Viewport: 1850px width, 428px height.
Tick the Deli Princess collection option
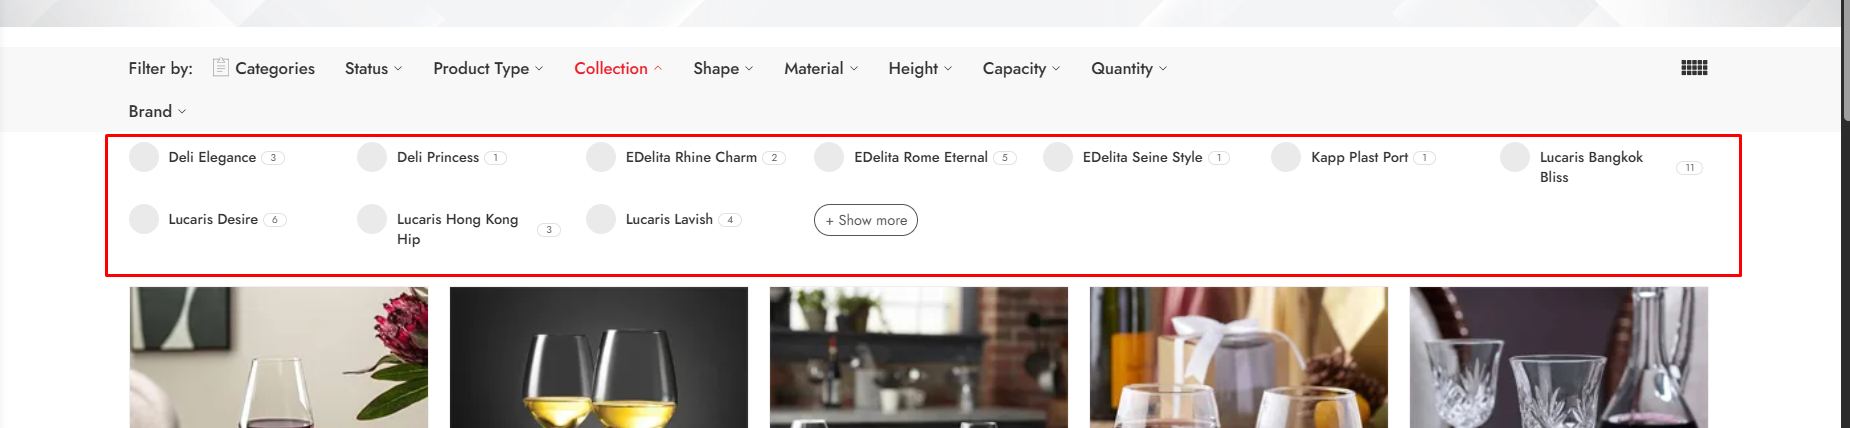(x=372, y=157)
